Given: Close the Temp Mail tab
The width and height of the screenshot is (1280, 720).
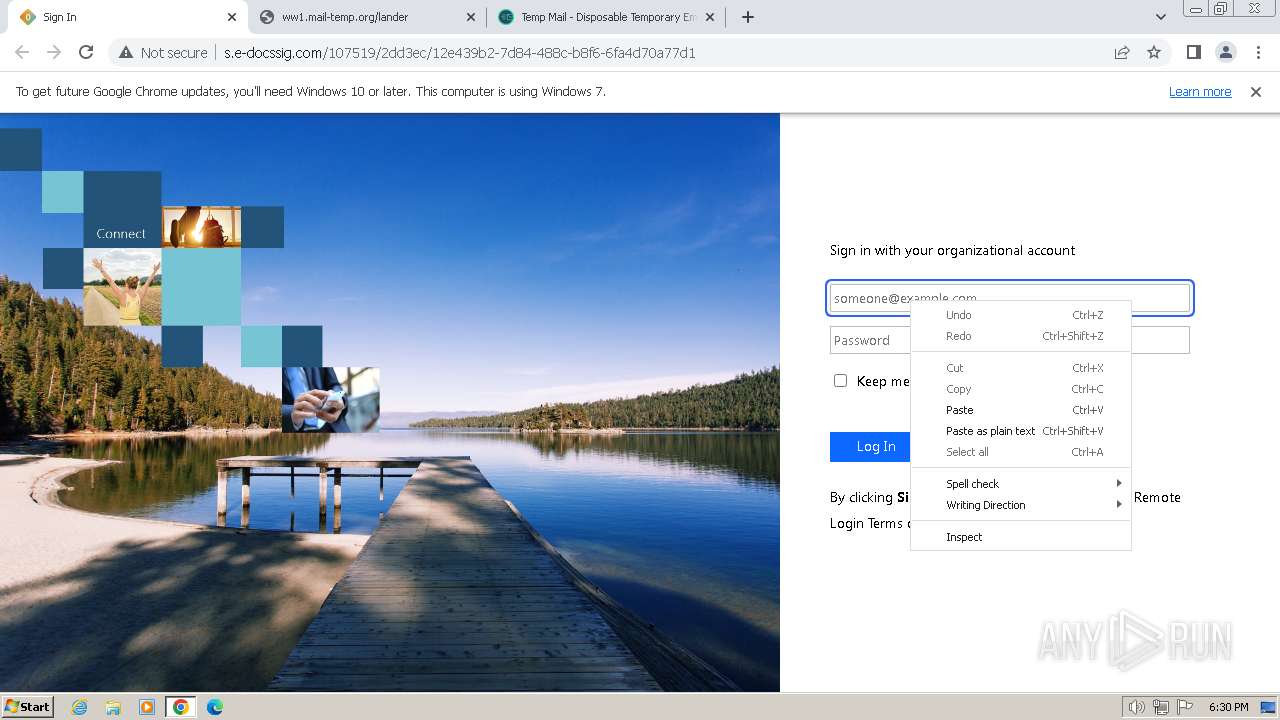Looking at the screenshot, I should pos(710,17).
